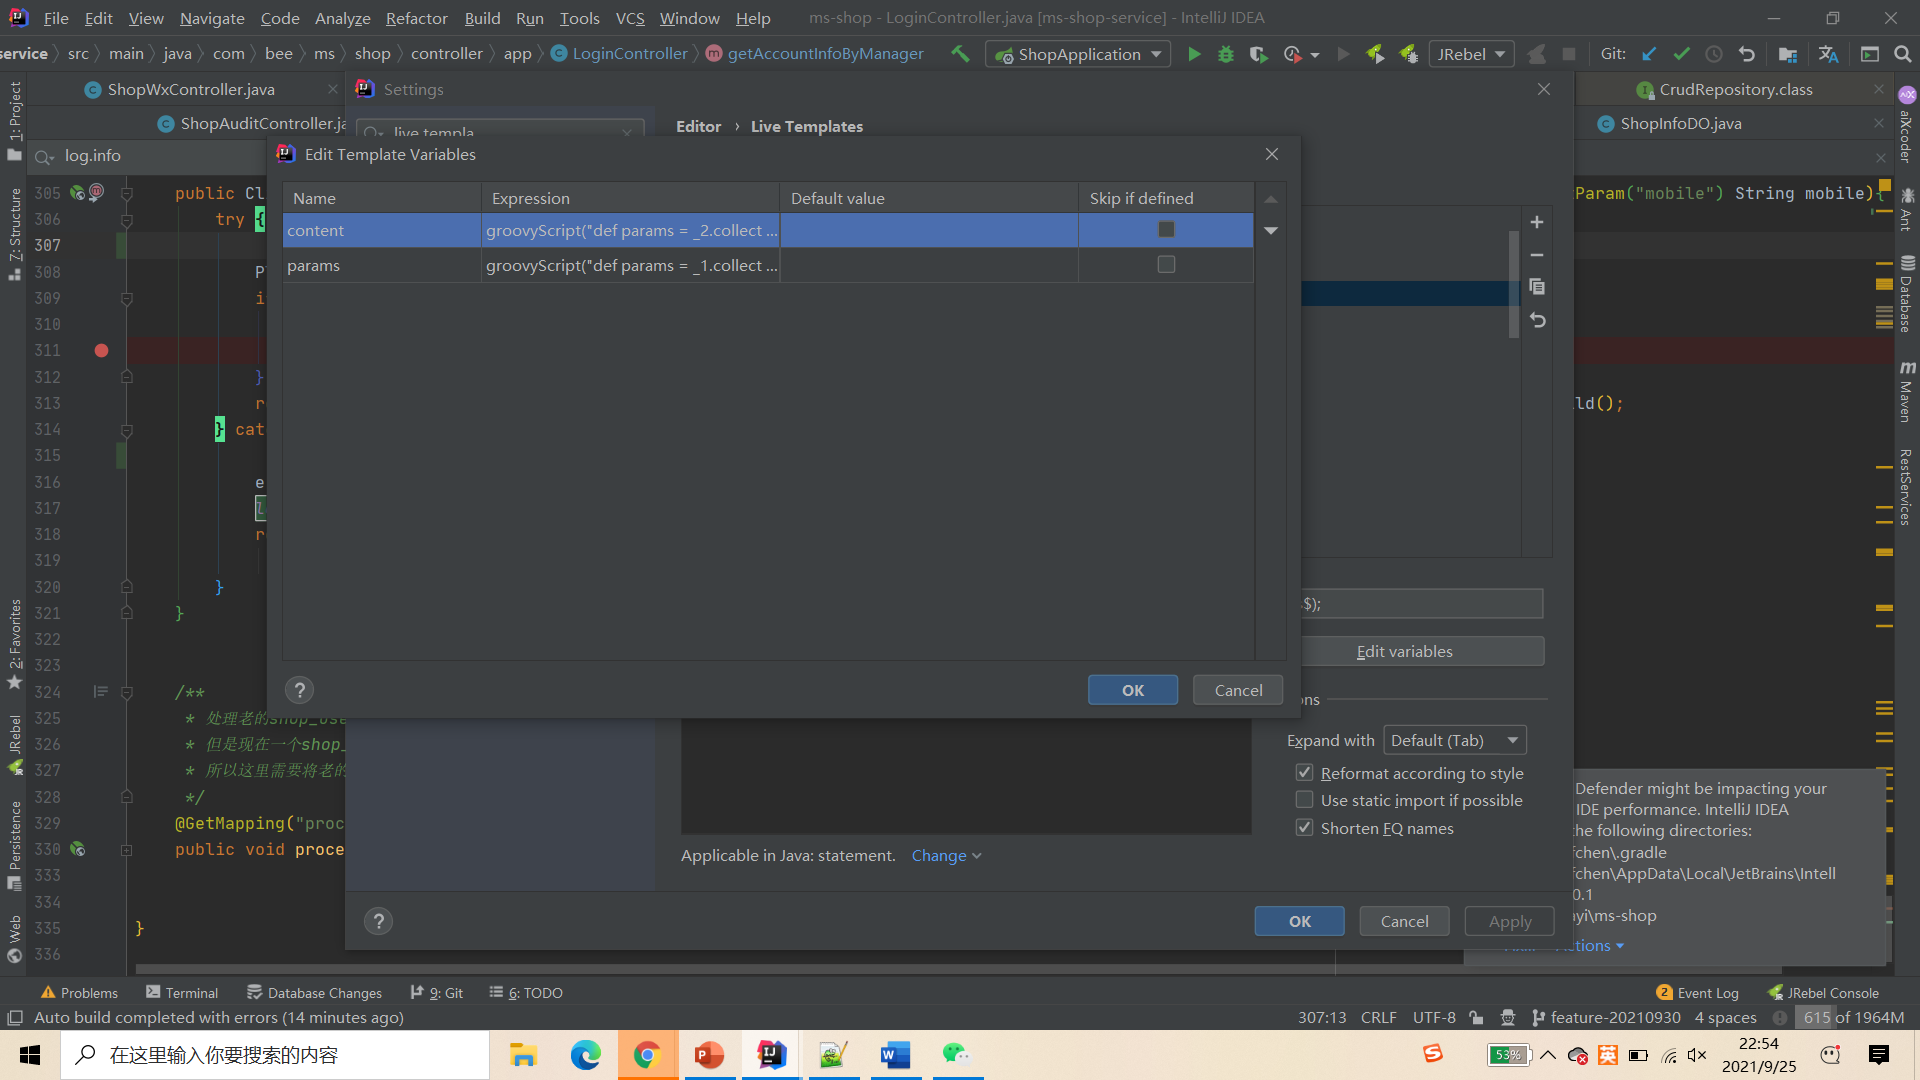The image size is (1920, 1080).
Task: Click the Build hammer icon
Action: 960,54
